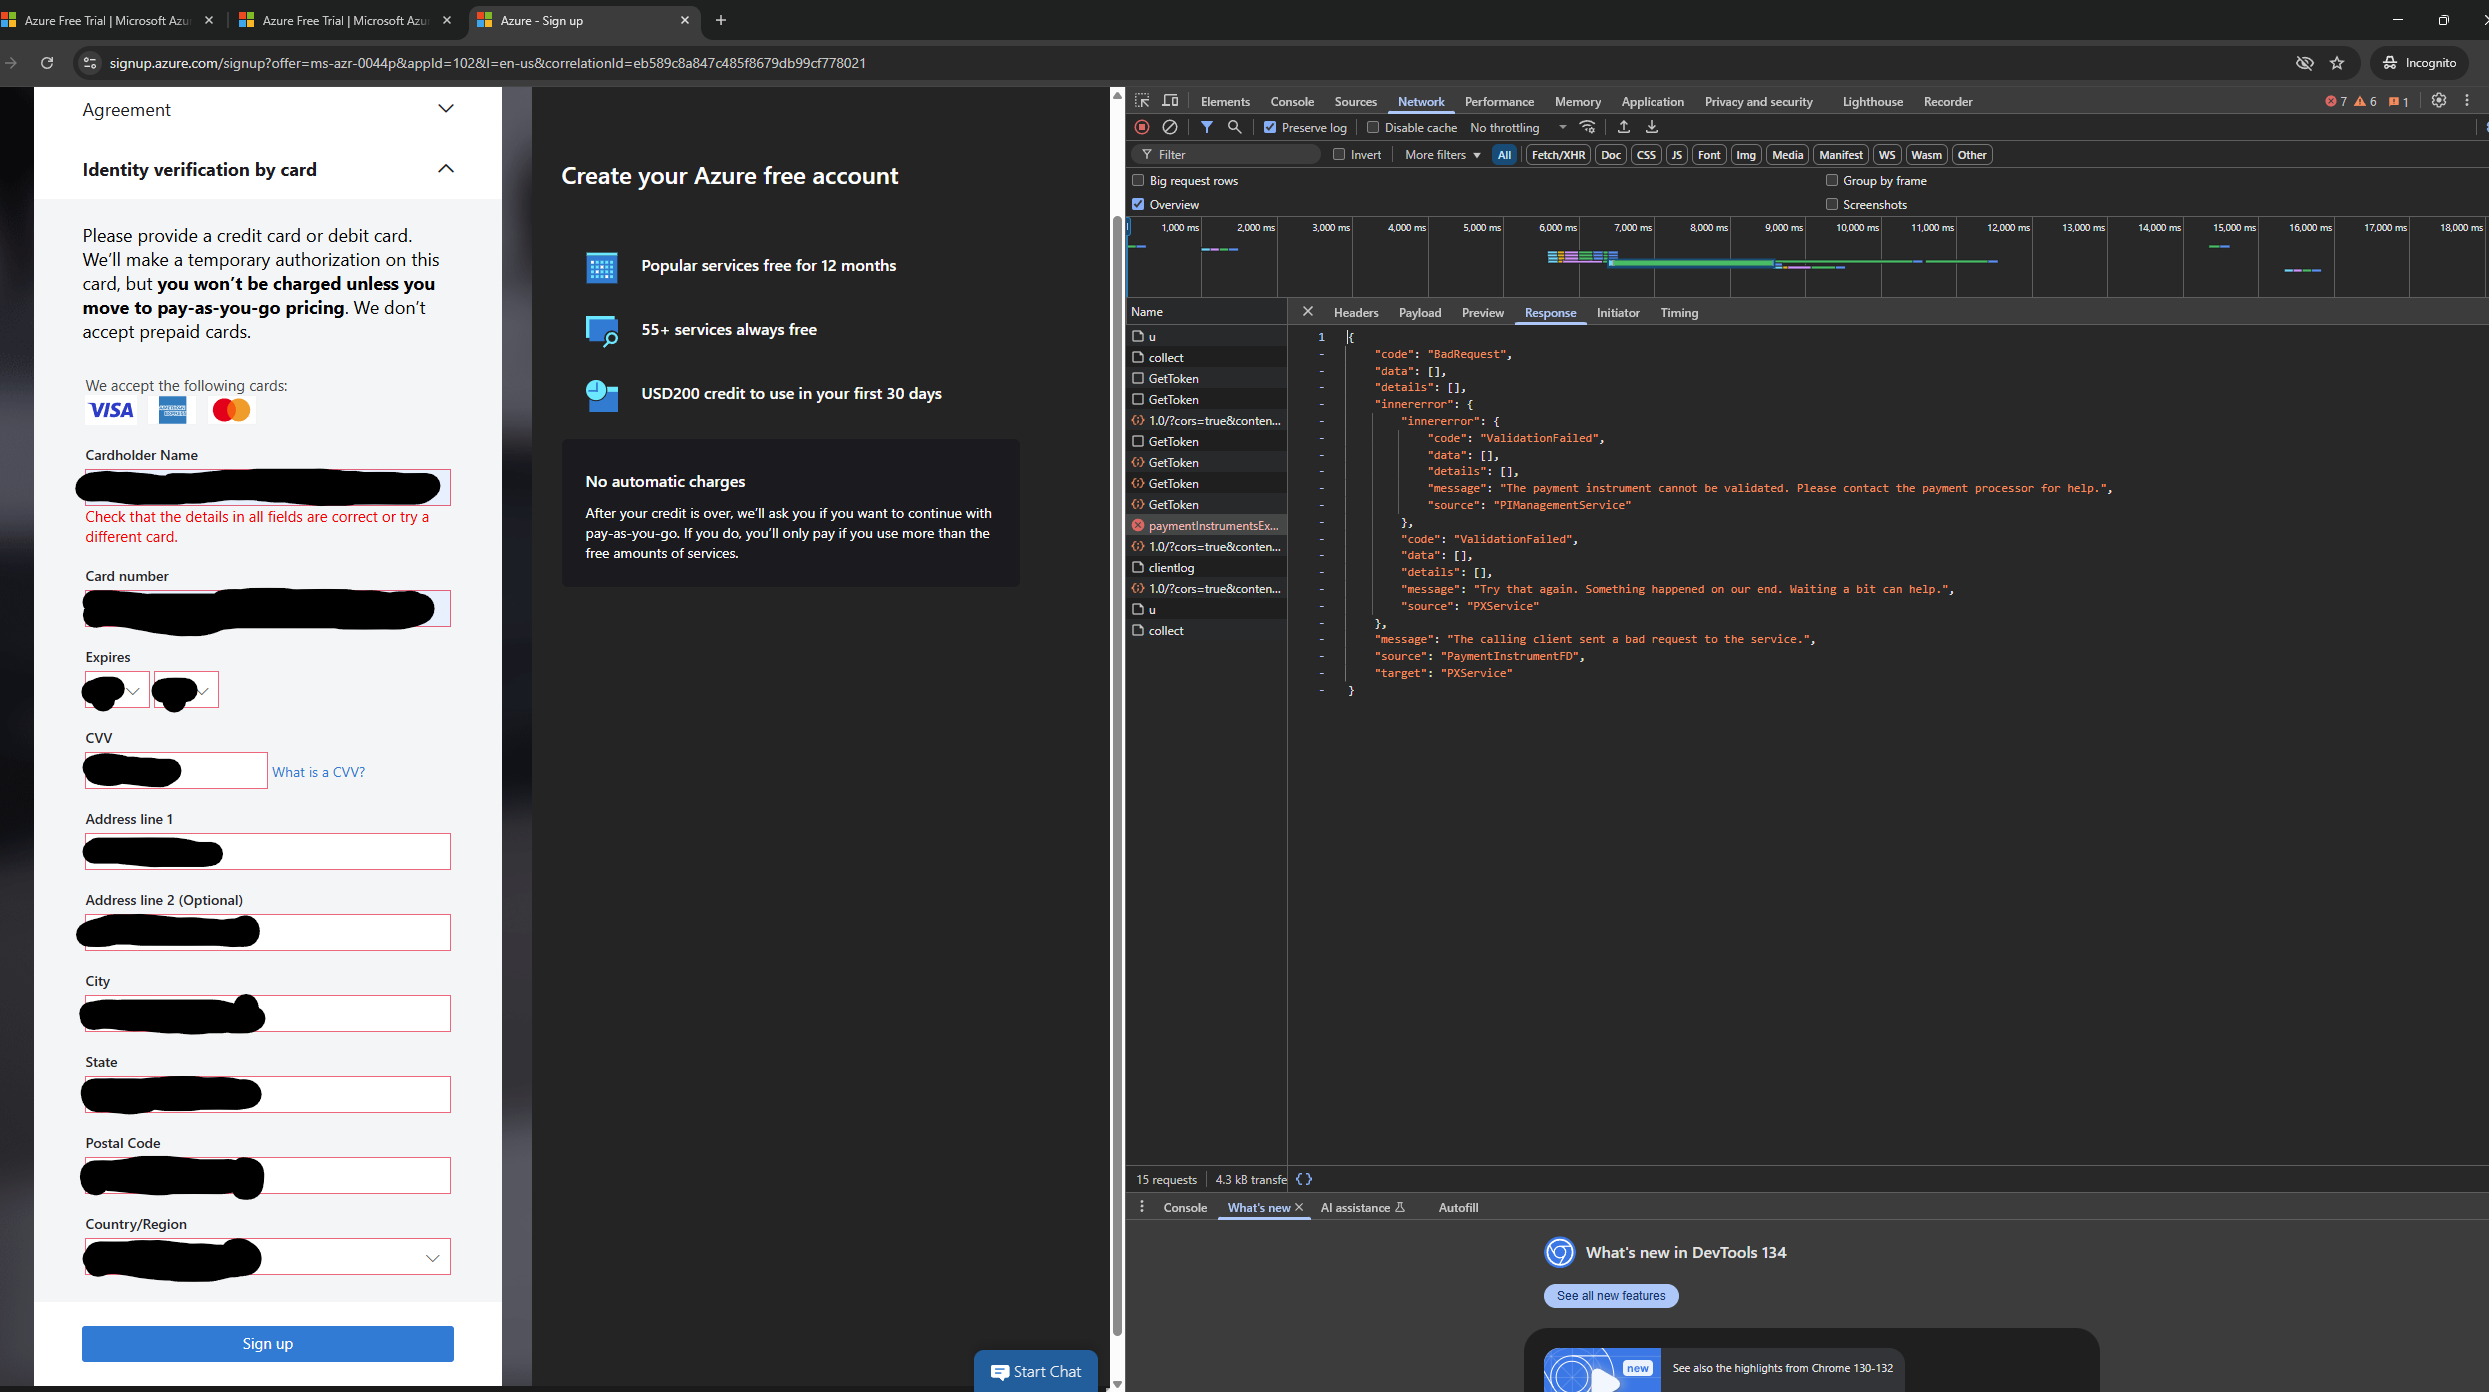Enable Disable cache checkbox
Image resolution: width=2489 pixels, height=1392 pixels.
1373,127
